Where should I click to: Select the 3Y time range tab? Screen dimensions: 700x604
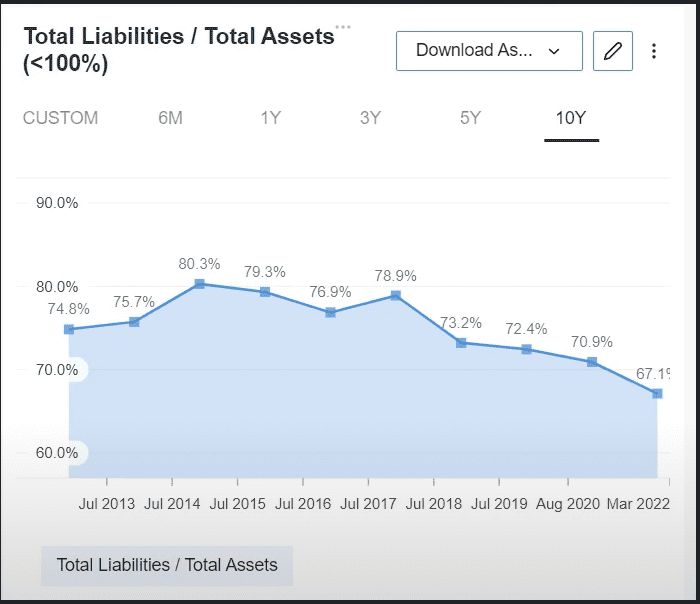pyautogui.click(x=370, y=118)
